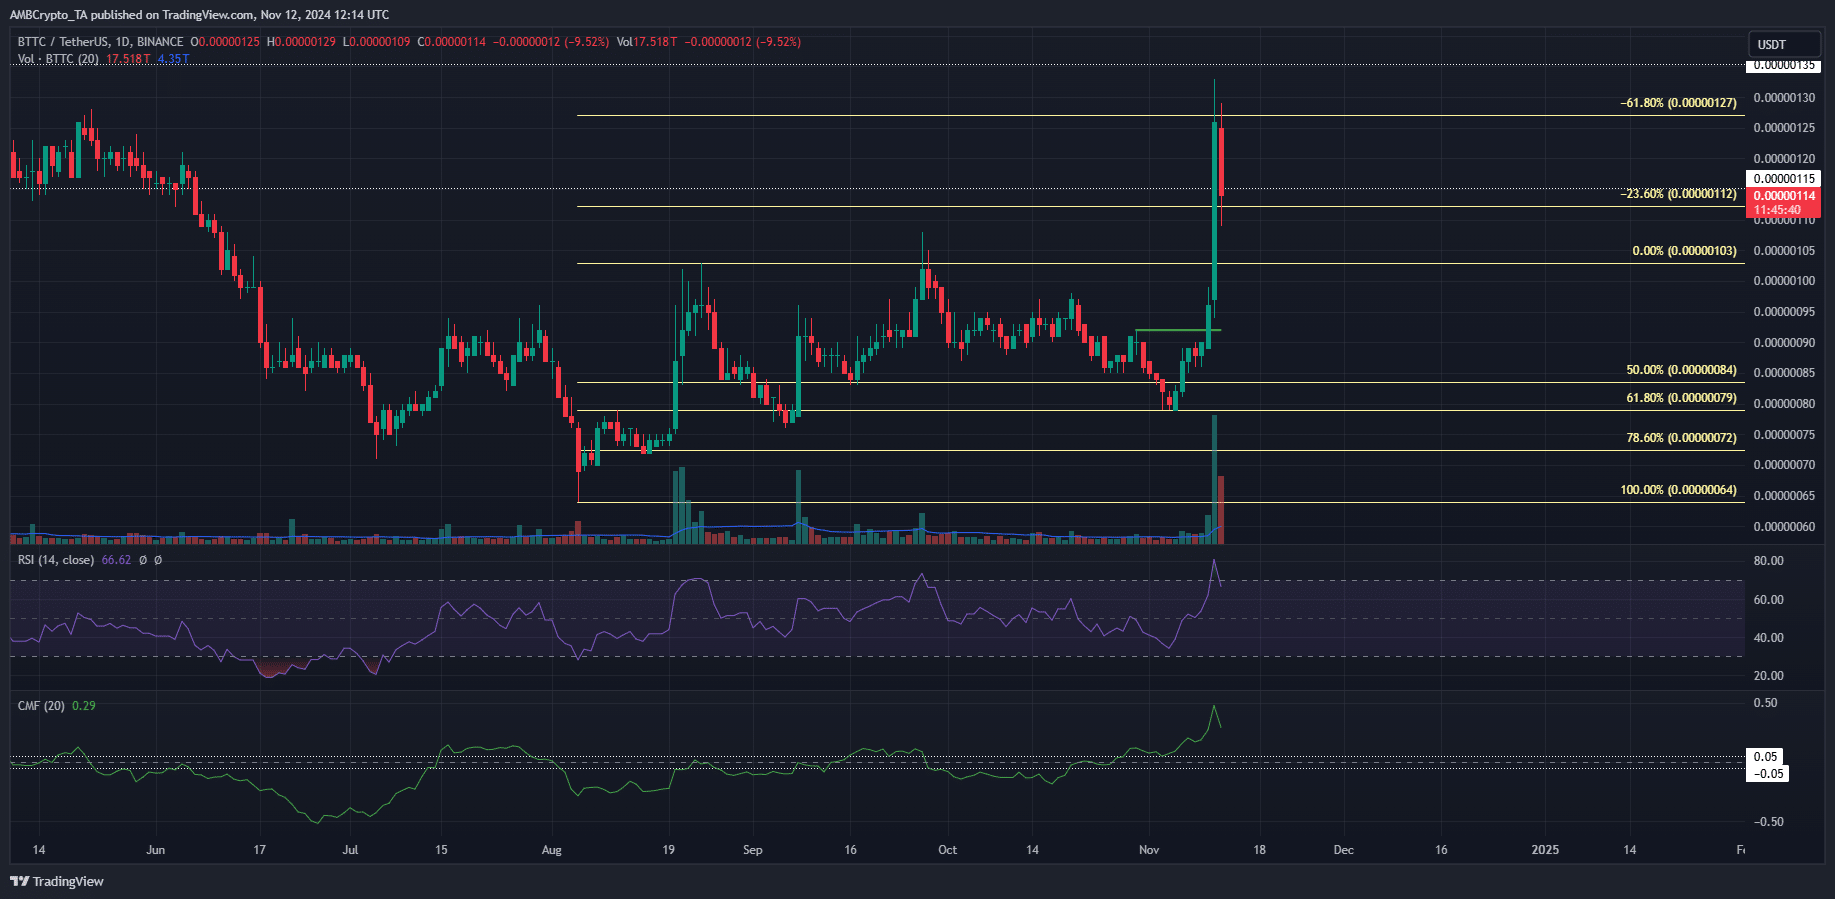Click the BTTC / TetherUS symbol title

(x=100, y=42)
